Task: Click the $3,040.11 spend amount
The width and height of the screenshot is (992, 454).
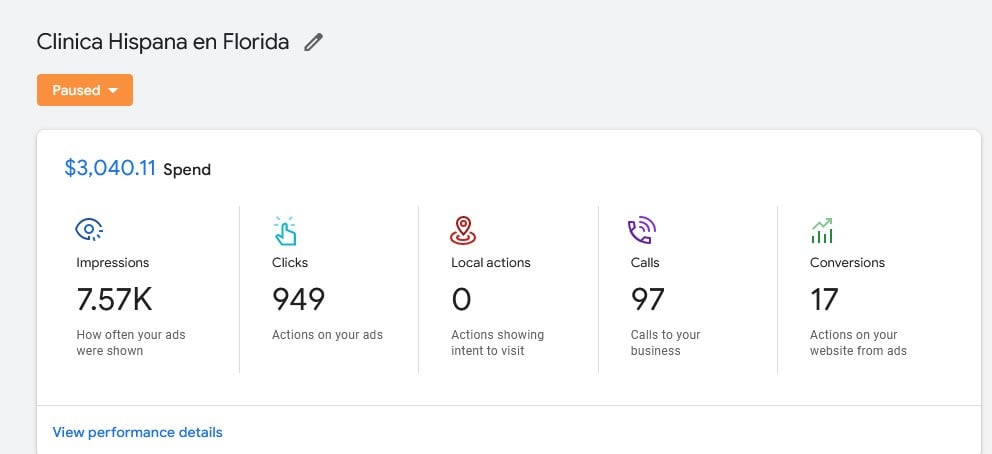Action: coord(110,168)
